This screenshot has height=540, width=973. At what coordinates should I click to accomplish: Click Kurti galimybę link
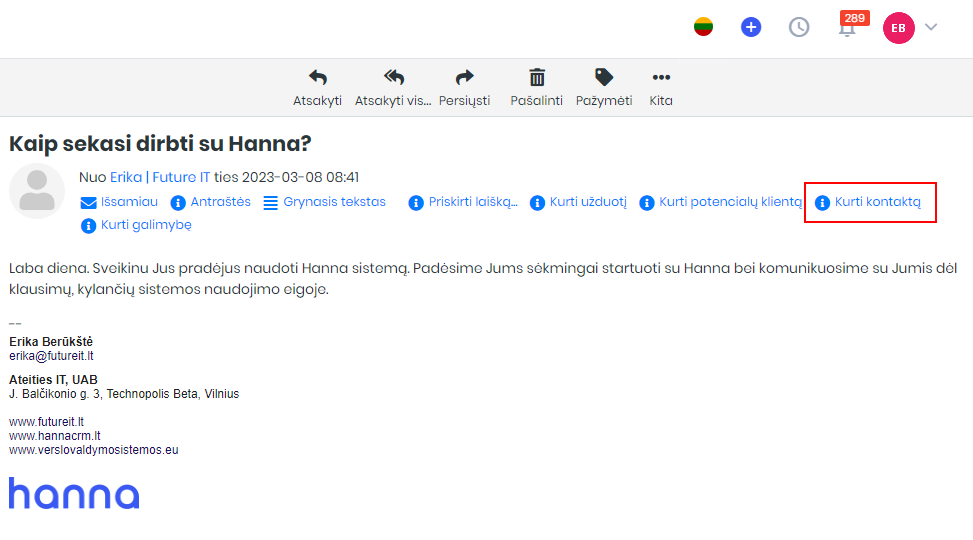(x=146, y=225)
